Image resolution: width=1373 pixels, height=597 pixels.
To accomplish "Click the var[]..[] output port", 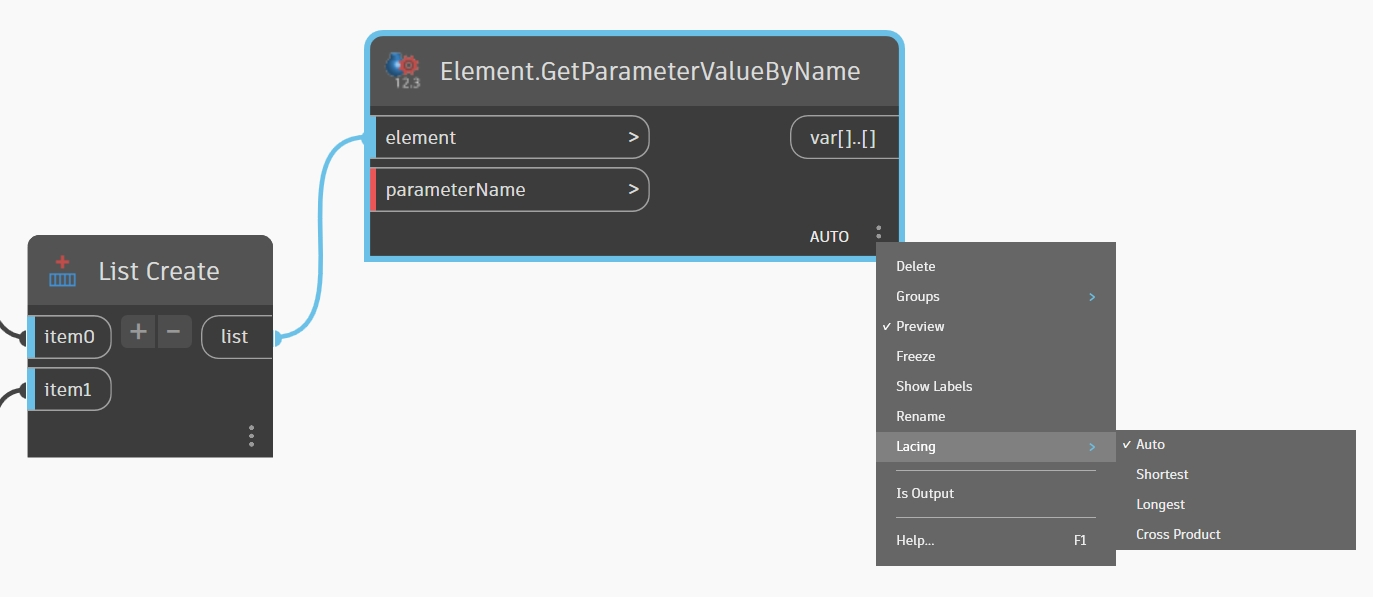I will point(843,138).
